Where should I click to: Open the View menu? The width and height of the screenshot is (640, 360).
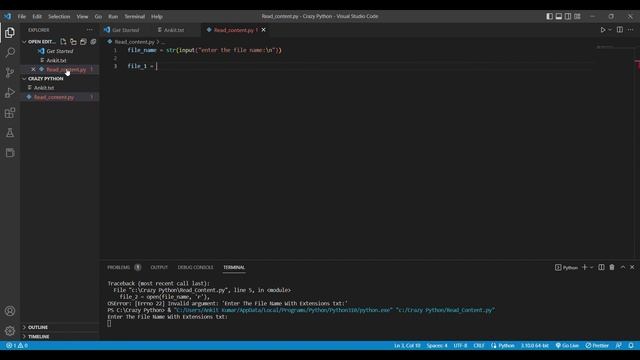[82, 17]
